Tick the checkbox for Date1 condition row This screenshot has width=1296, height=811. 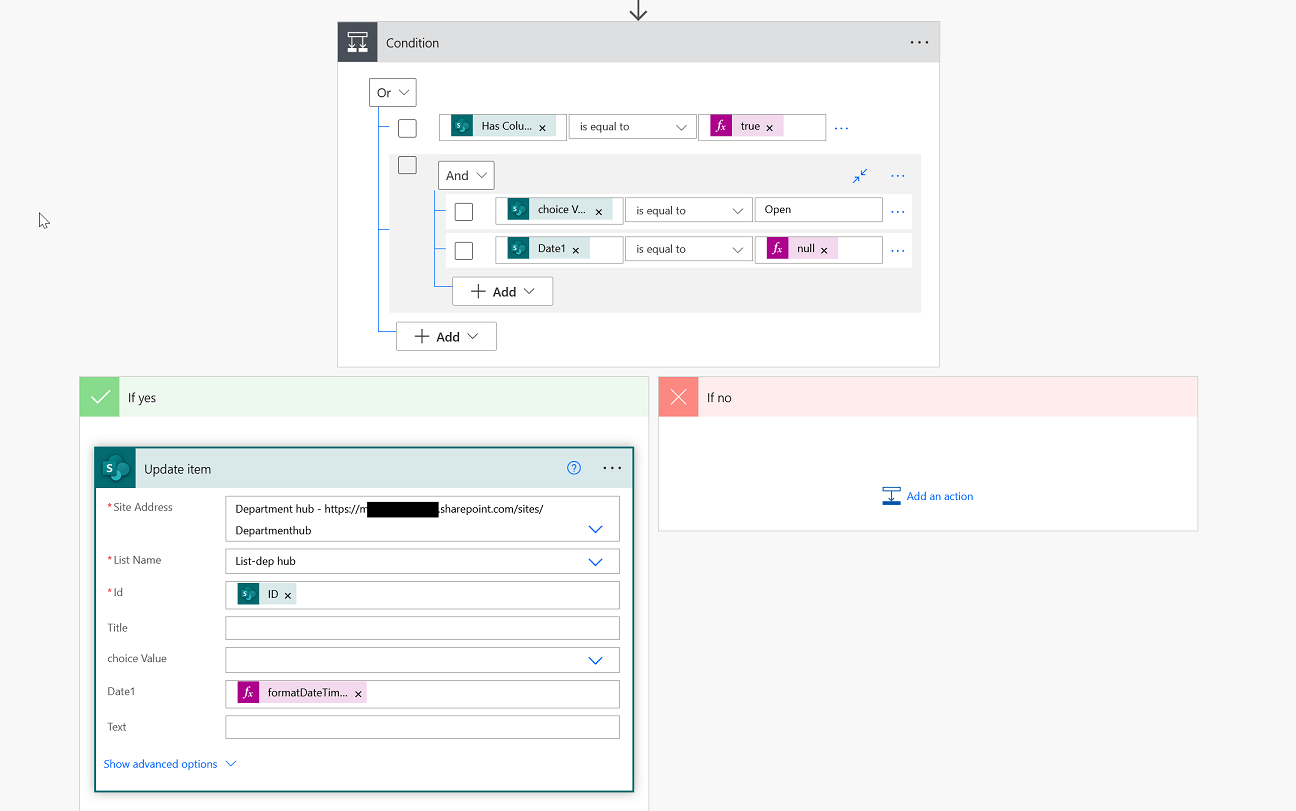click(x=464, y=250)
